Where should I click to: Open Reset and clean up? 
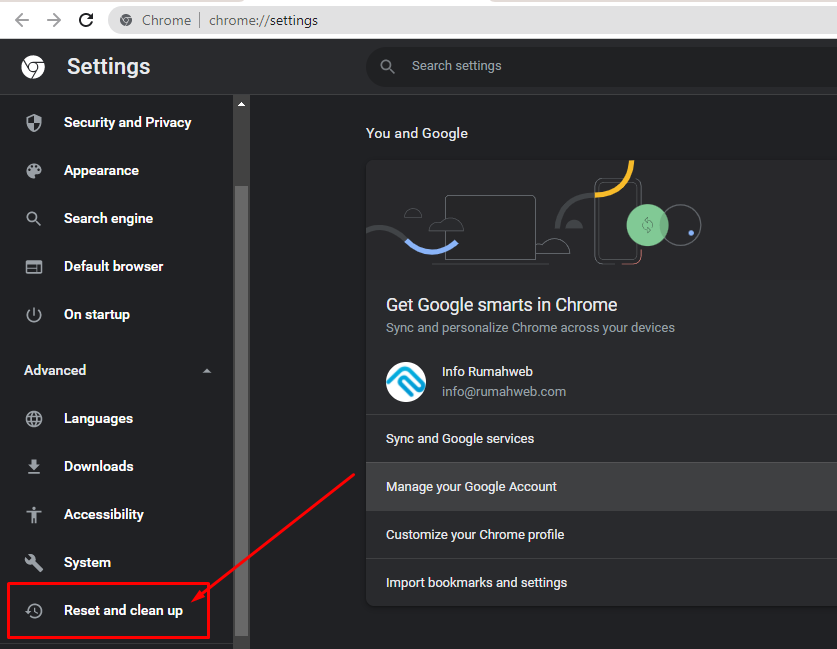coord(123,611)
